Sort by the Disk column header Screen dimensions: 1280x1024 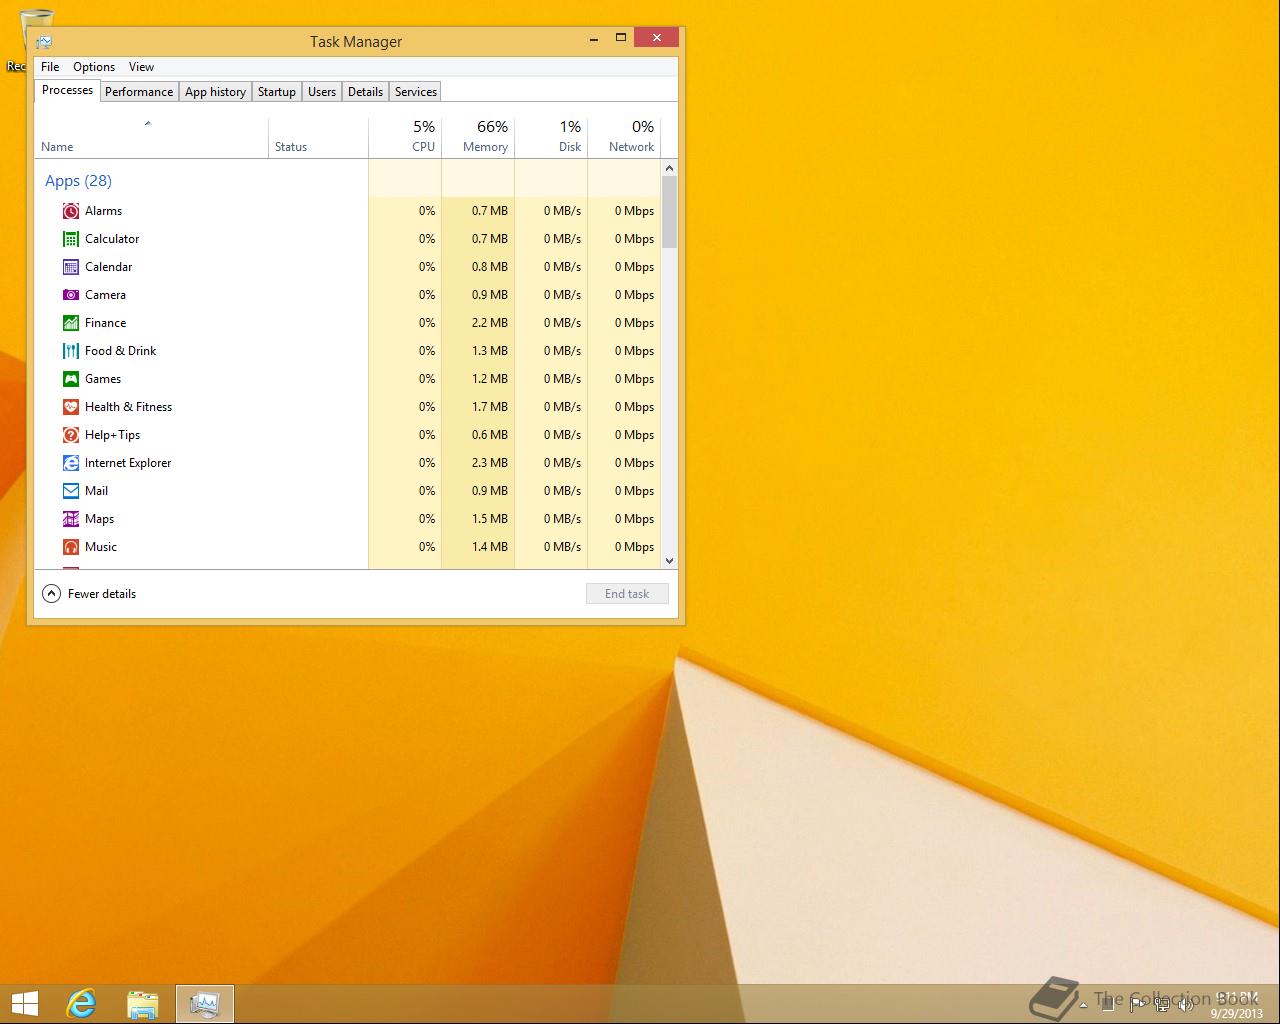point(551,137)
